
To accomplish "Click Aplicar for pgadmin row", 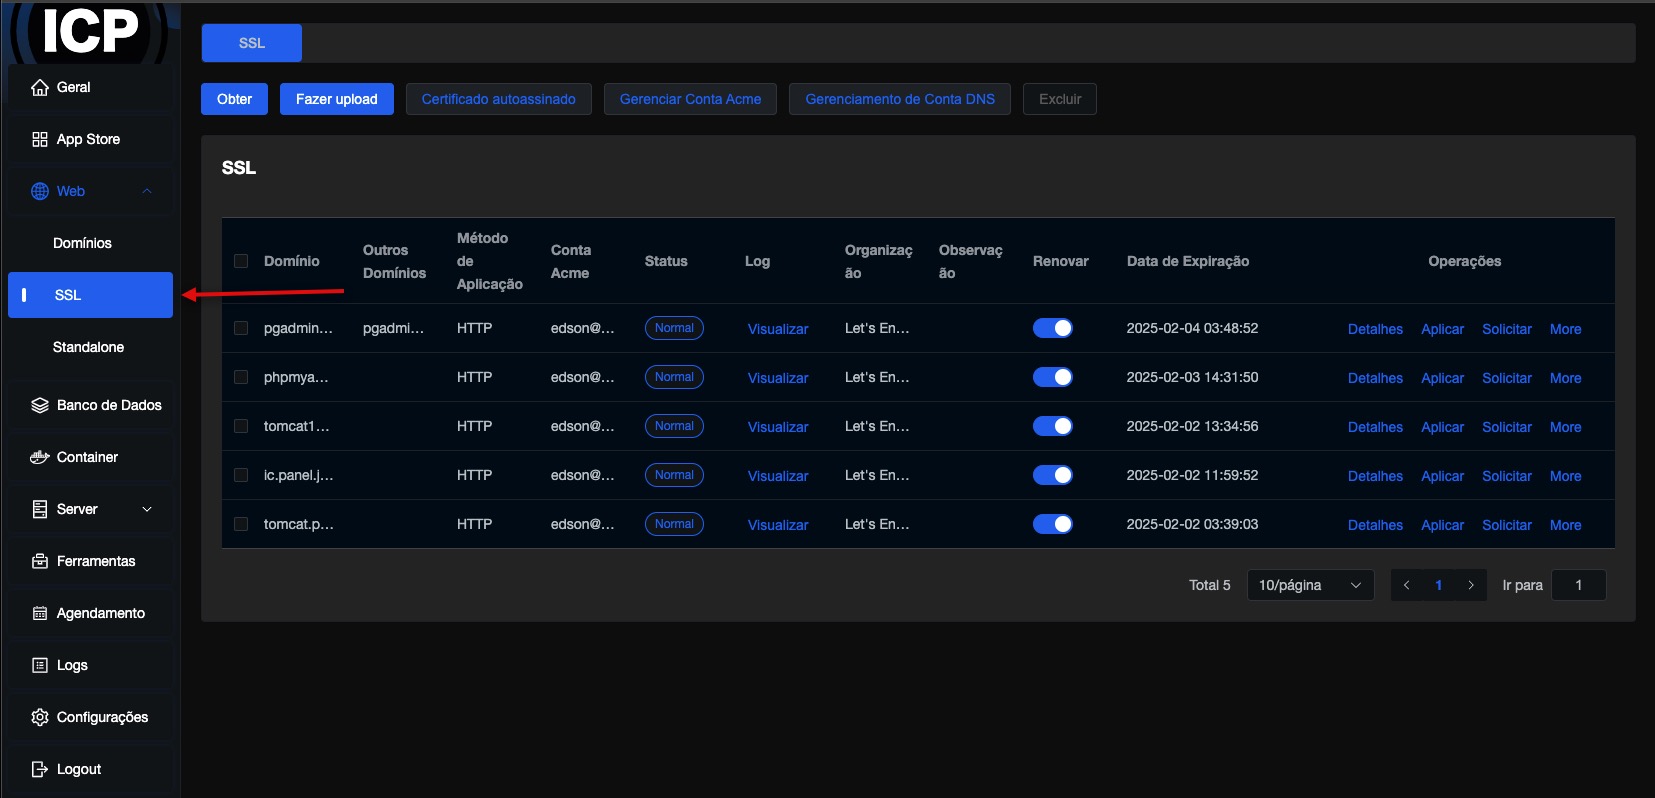I will point(1442,329).
